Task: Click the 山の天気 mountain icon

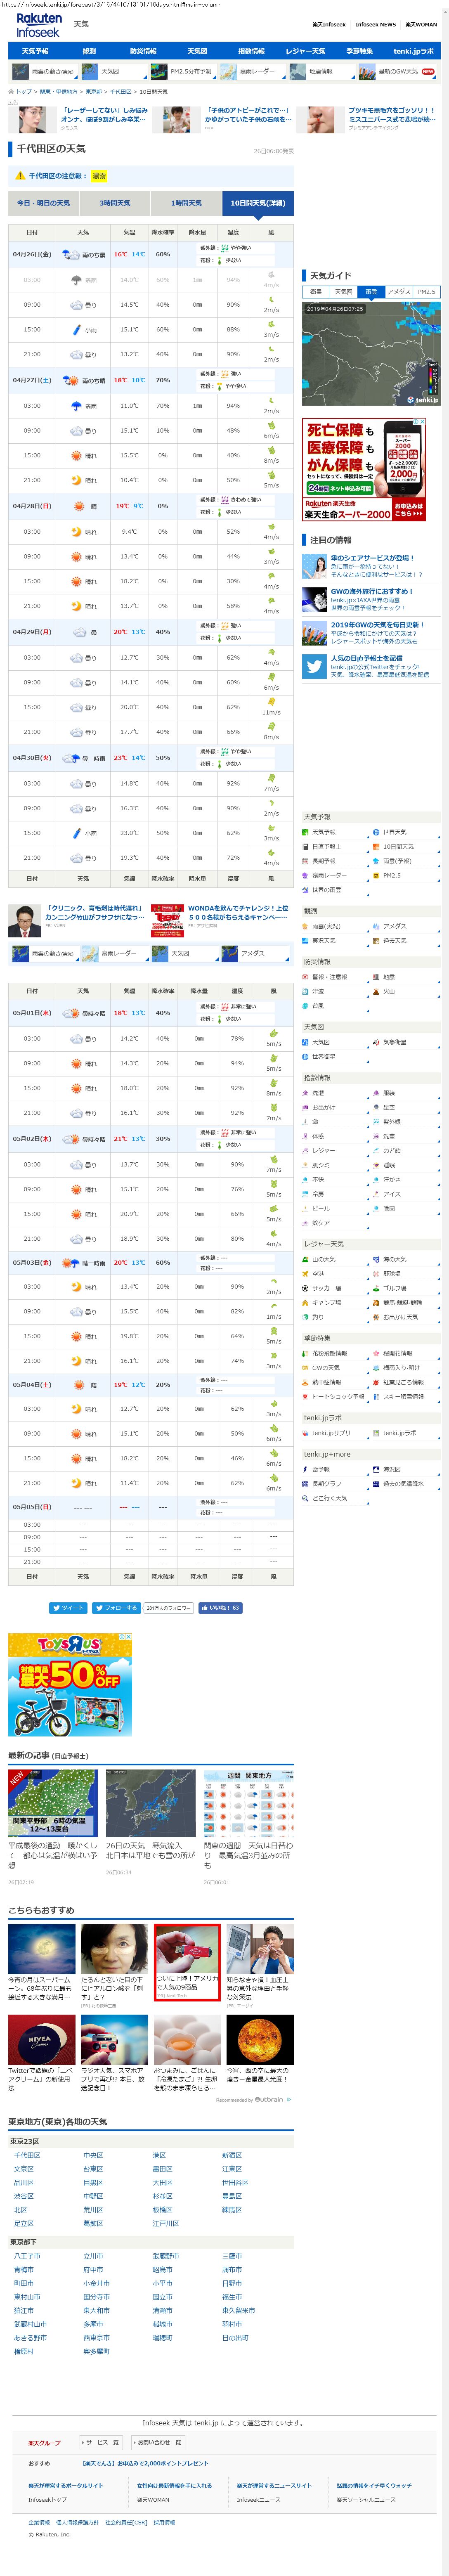Action: click(x=306, y=1259)
